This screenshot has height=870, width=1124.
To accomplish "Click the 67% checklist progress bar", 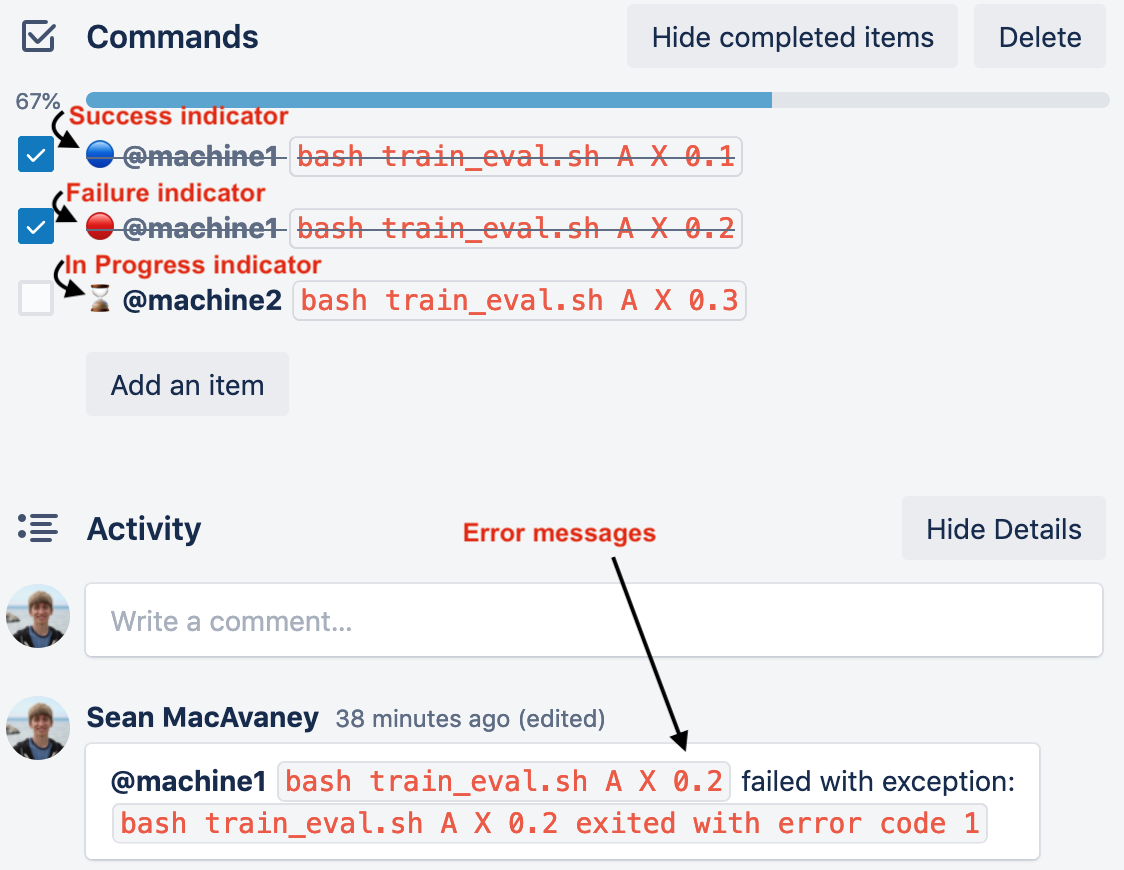I will (x=597, y=100).
